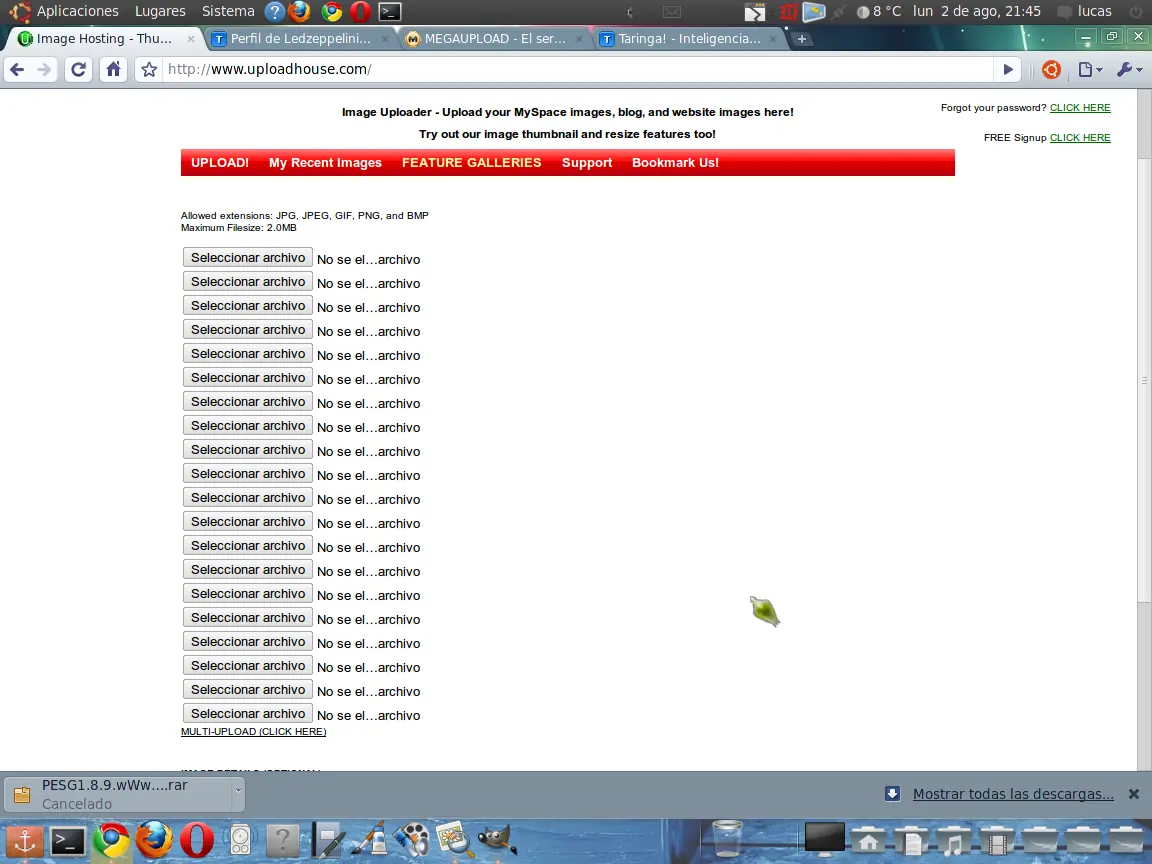The image size is (1152, 864).
Task: Bookmark this page with the star icon
Action: point(149,70)
